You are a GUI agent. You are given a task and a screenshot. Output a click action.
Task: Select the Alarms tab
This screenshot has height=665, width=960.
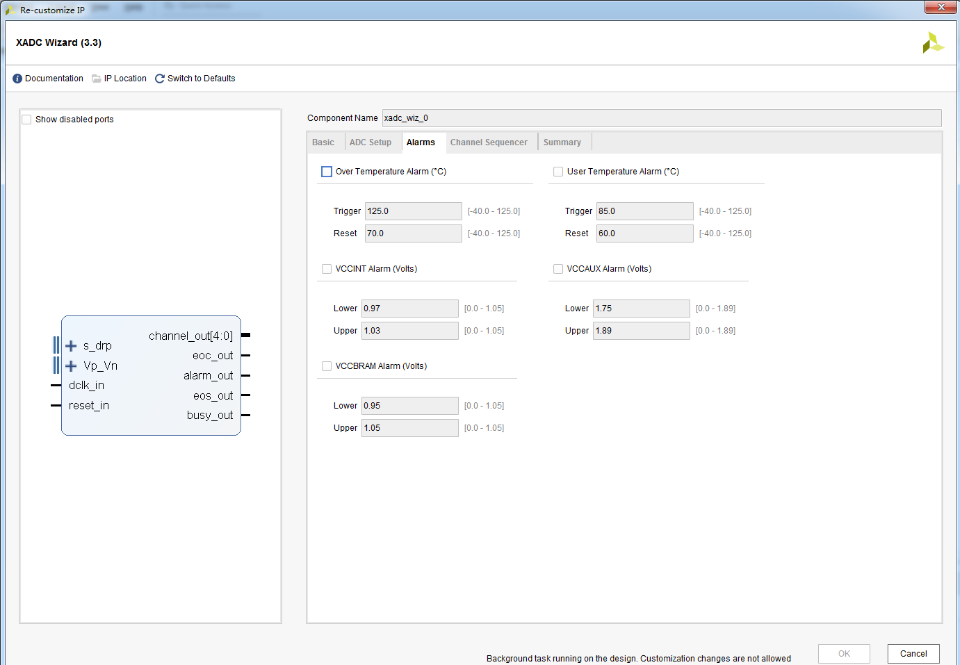[421, 142]
